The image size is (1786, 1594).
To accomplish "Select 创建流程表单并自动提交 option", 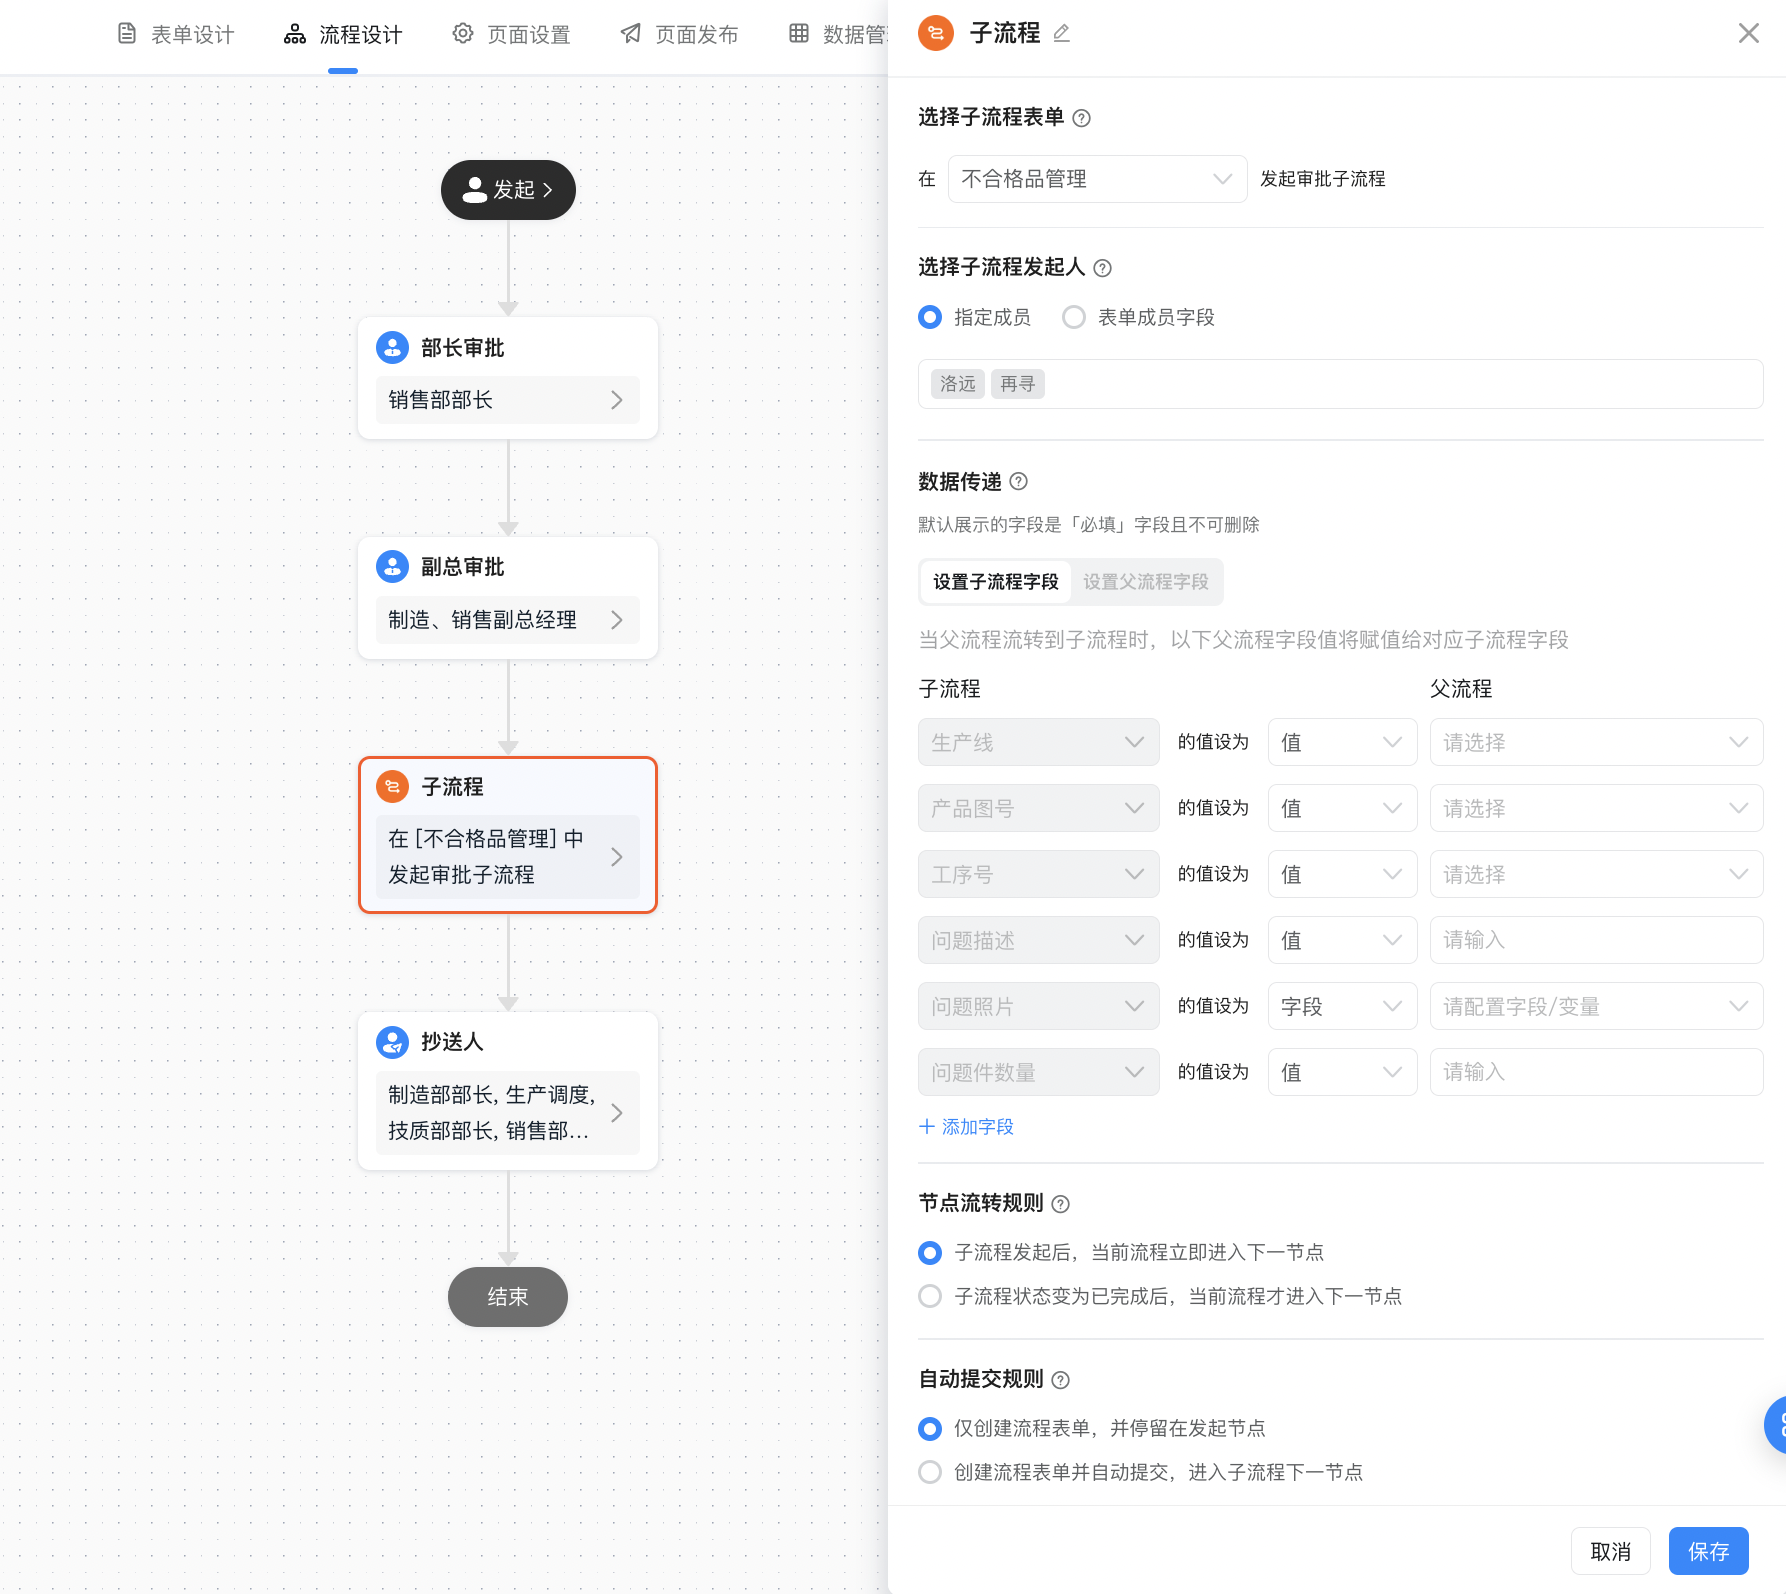I will point(930,1473).
